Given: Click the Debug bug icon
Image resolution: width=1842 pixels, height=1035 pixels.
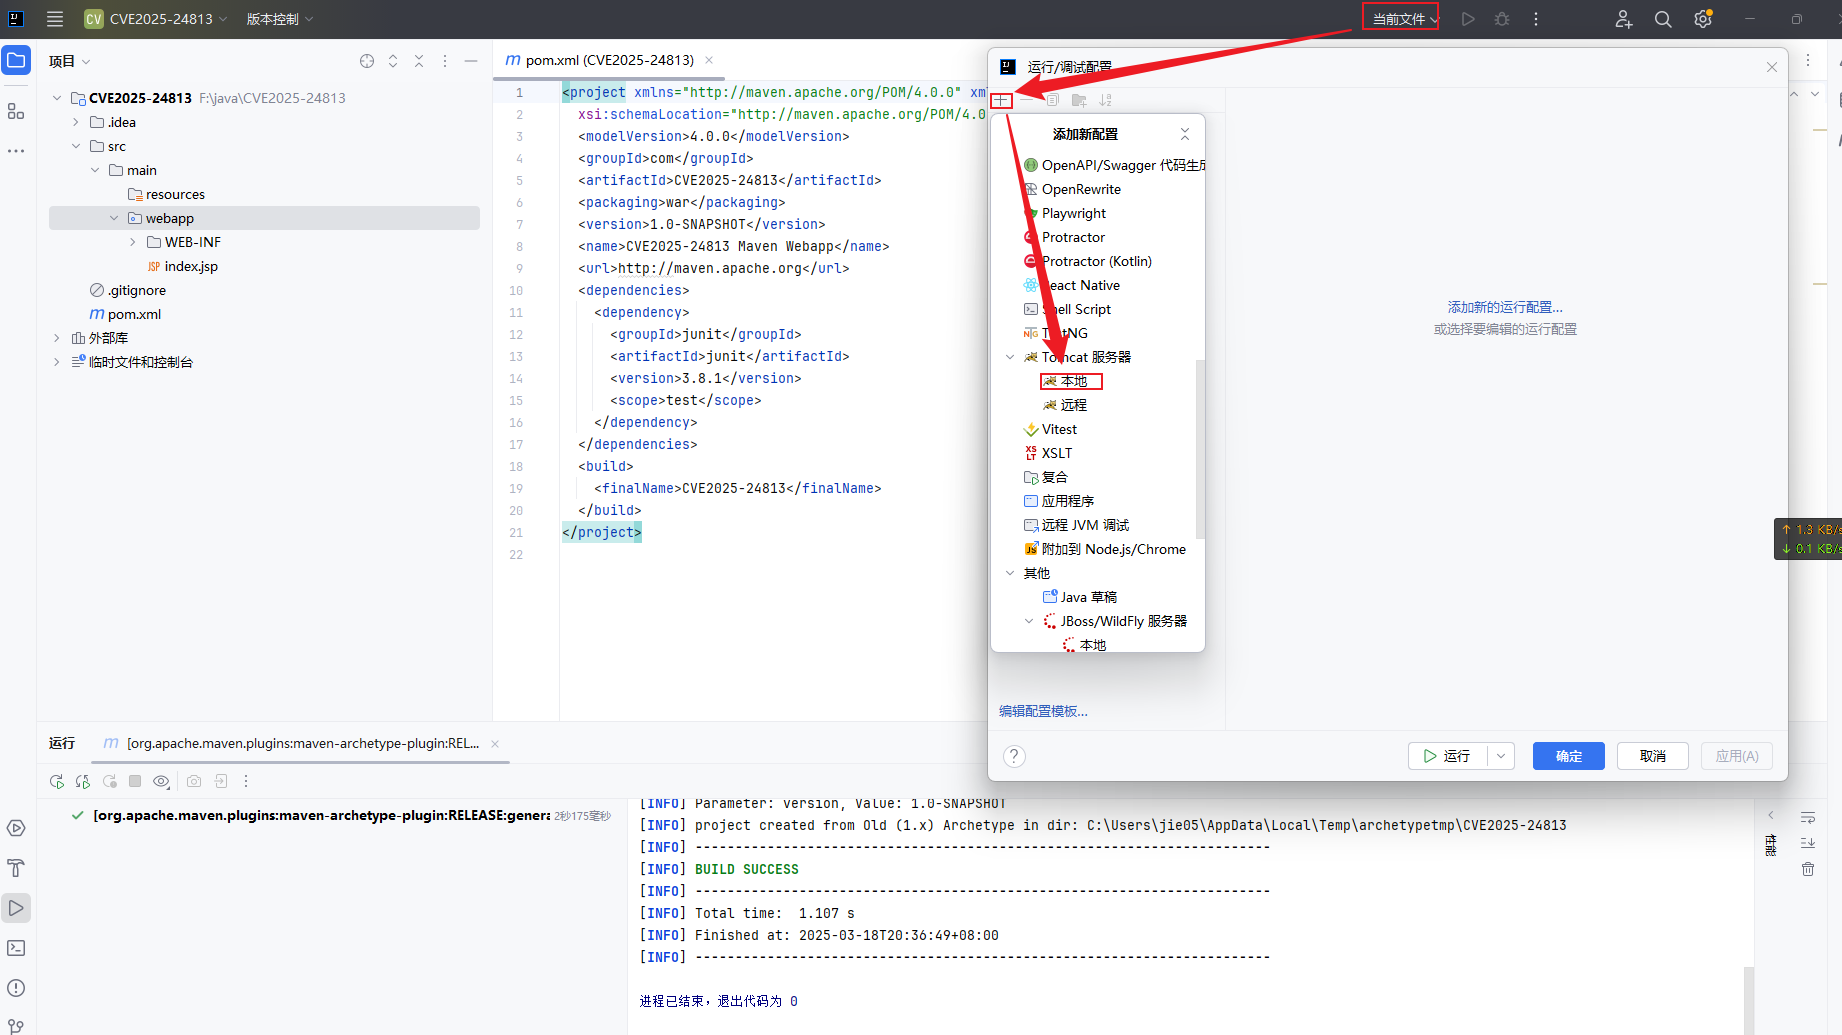Looking at the screenshot, I should point(1502,19).
